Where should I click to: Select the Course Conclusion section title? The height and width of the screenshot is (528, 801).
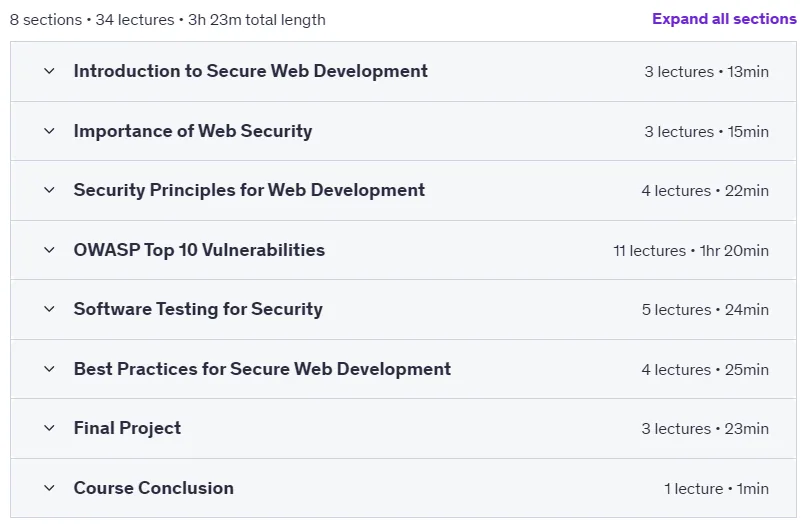point(154,488)
